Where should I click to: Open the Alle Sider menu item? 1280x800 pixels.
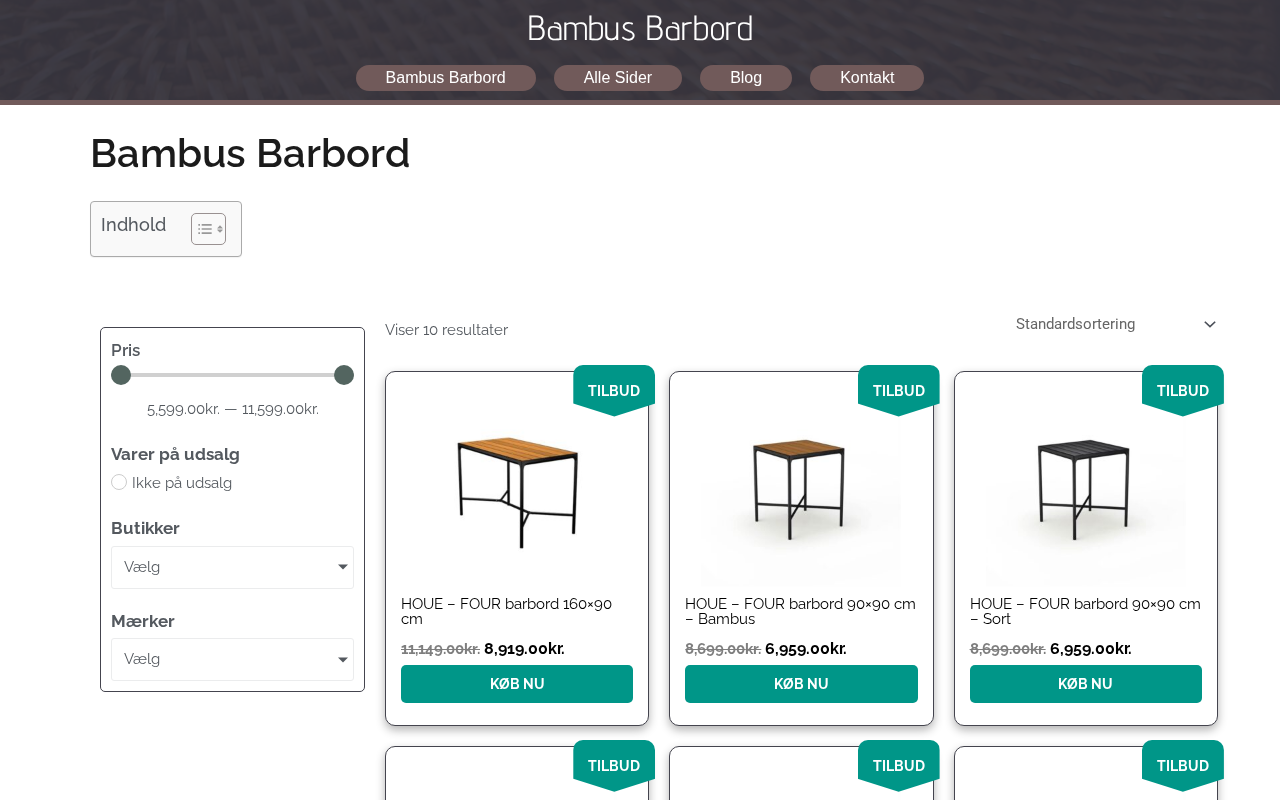[x=618, y=78]
